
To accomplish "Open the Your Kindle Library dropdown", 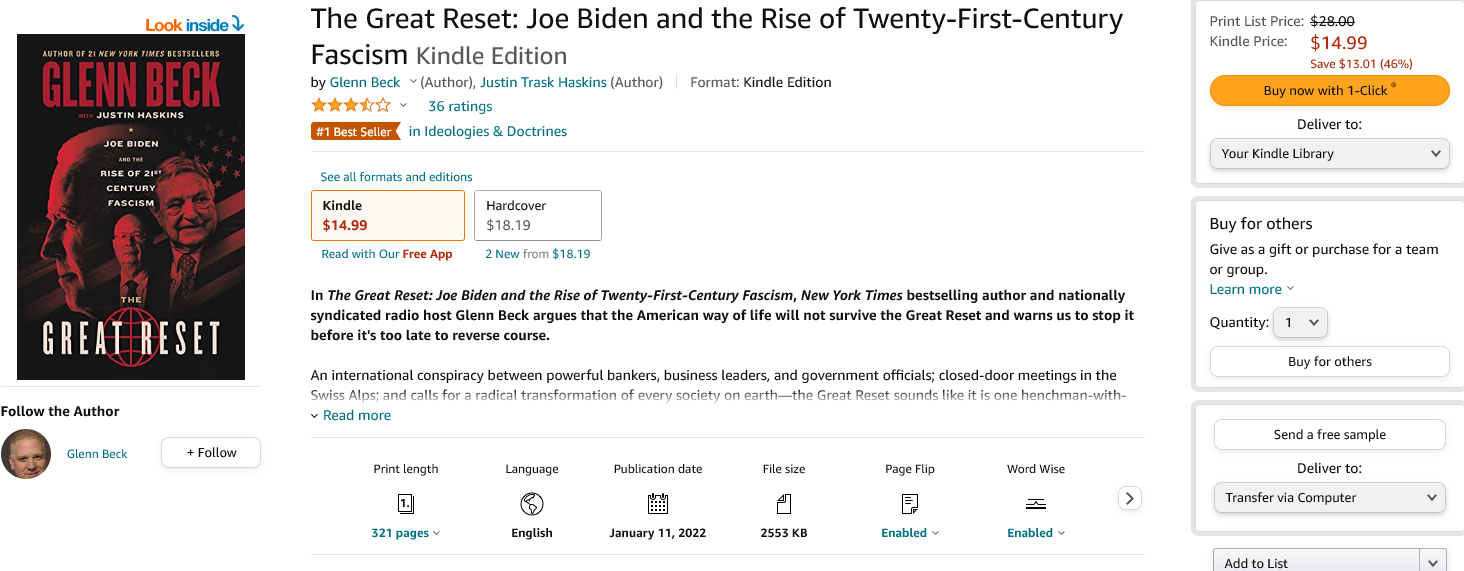I will (1329, 154).
